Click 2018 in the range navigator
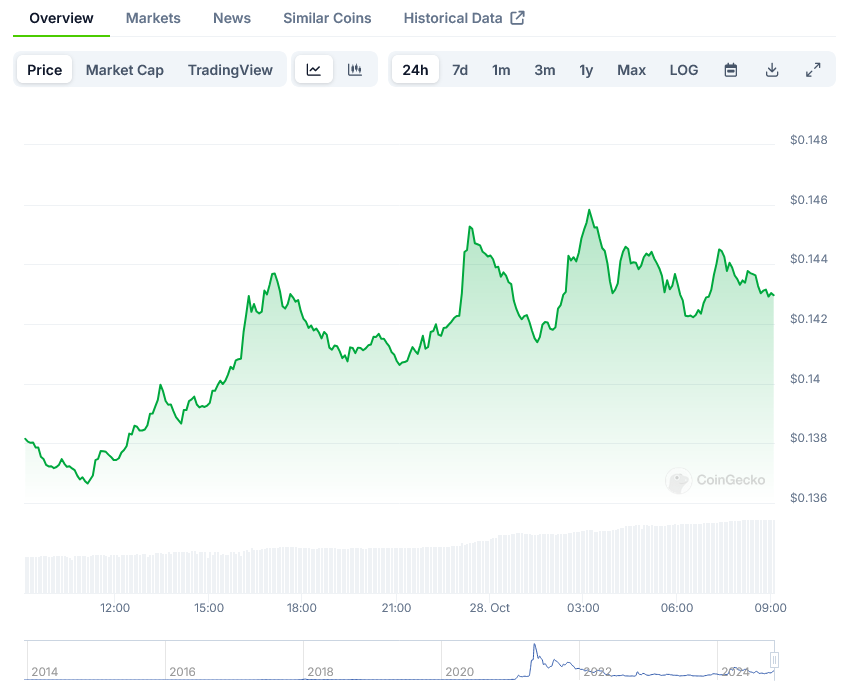Viewport: 844px width, 696px height. (320, 672)
